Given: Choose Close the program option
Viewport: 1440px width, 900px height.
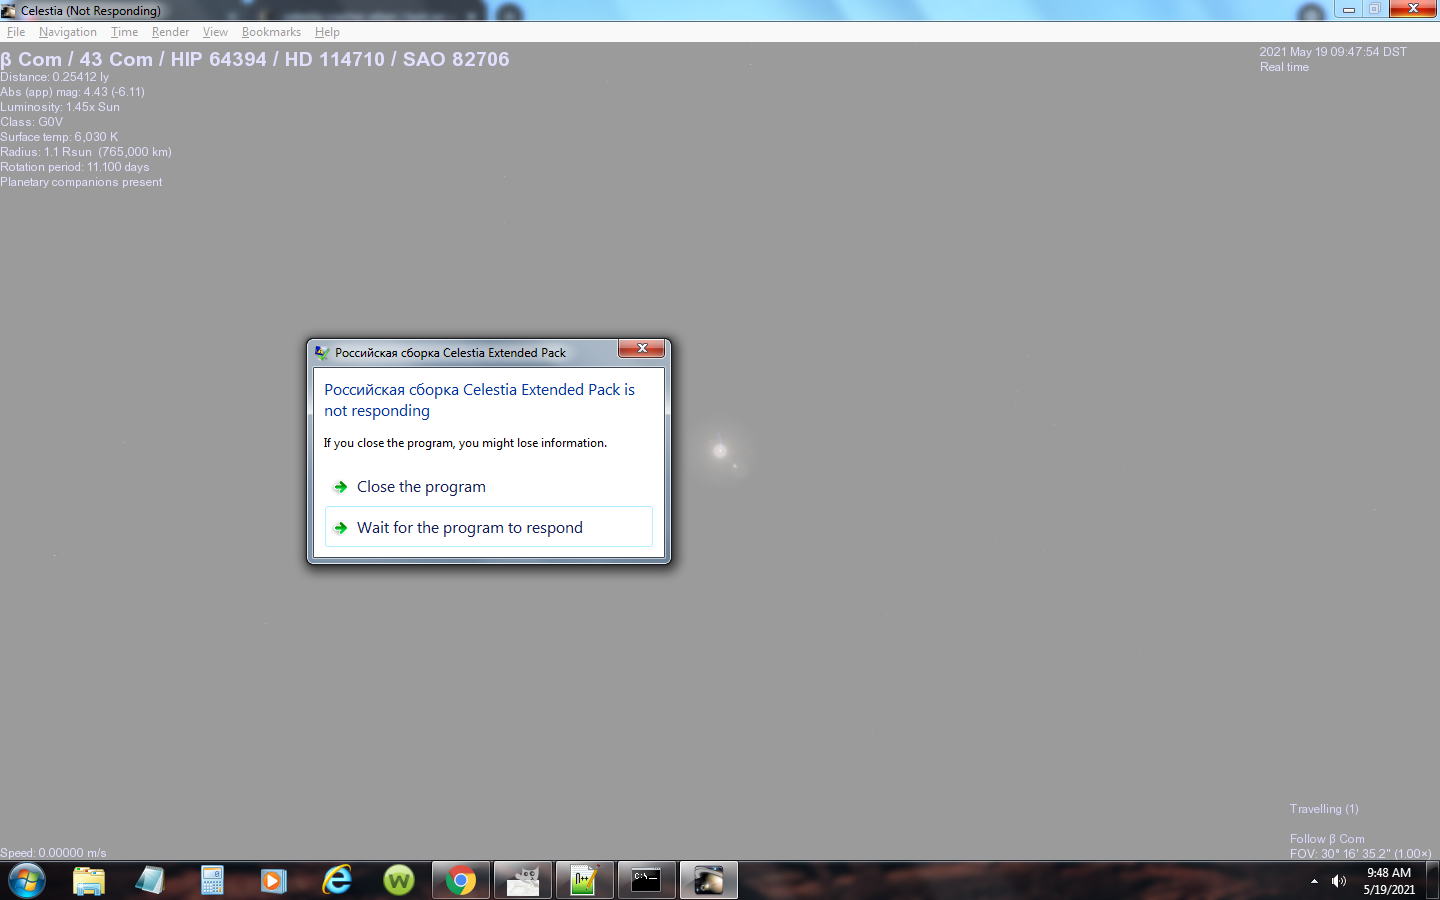Looking at the screenshot, I should (x=488, y=487).
